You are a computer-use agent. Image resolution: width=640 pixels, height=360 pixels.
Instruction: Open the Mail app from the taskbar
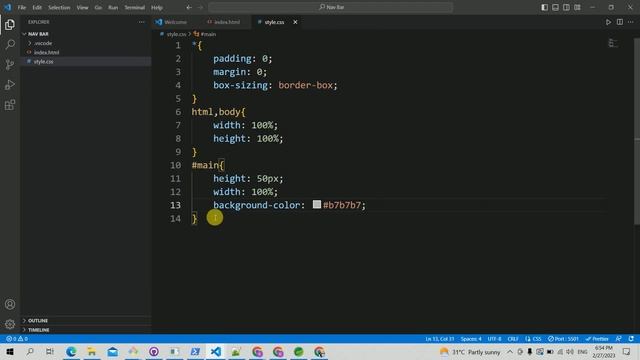coord(113,351)
